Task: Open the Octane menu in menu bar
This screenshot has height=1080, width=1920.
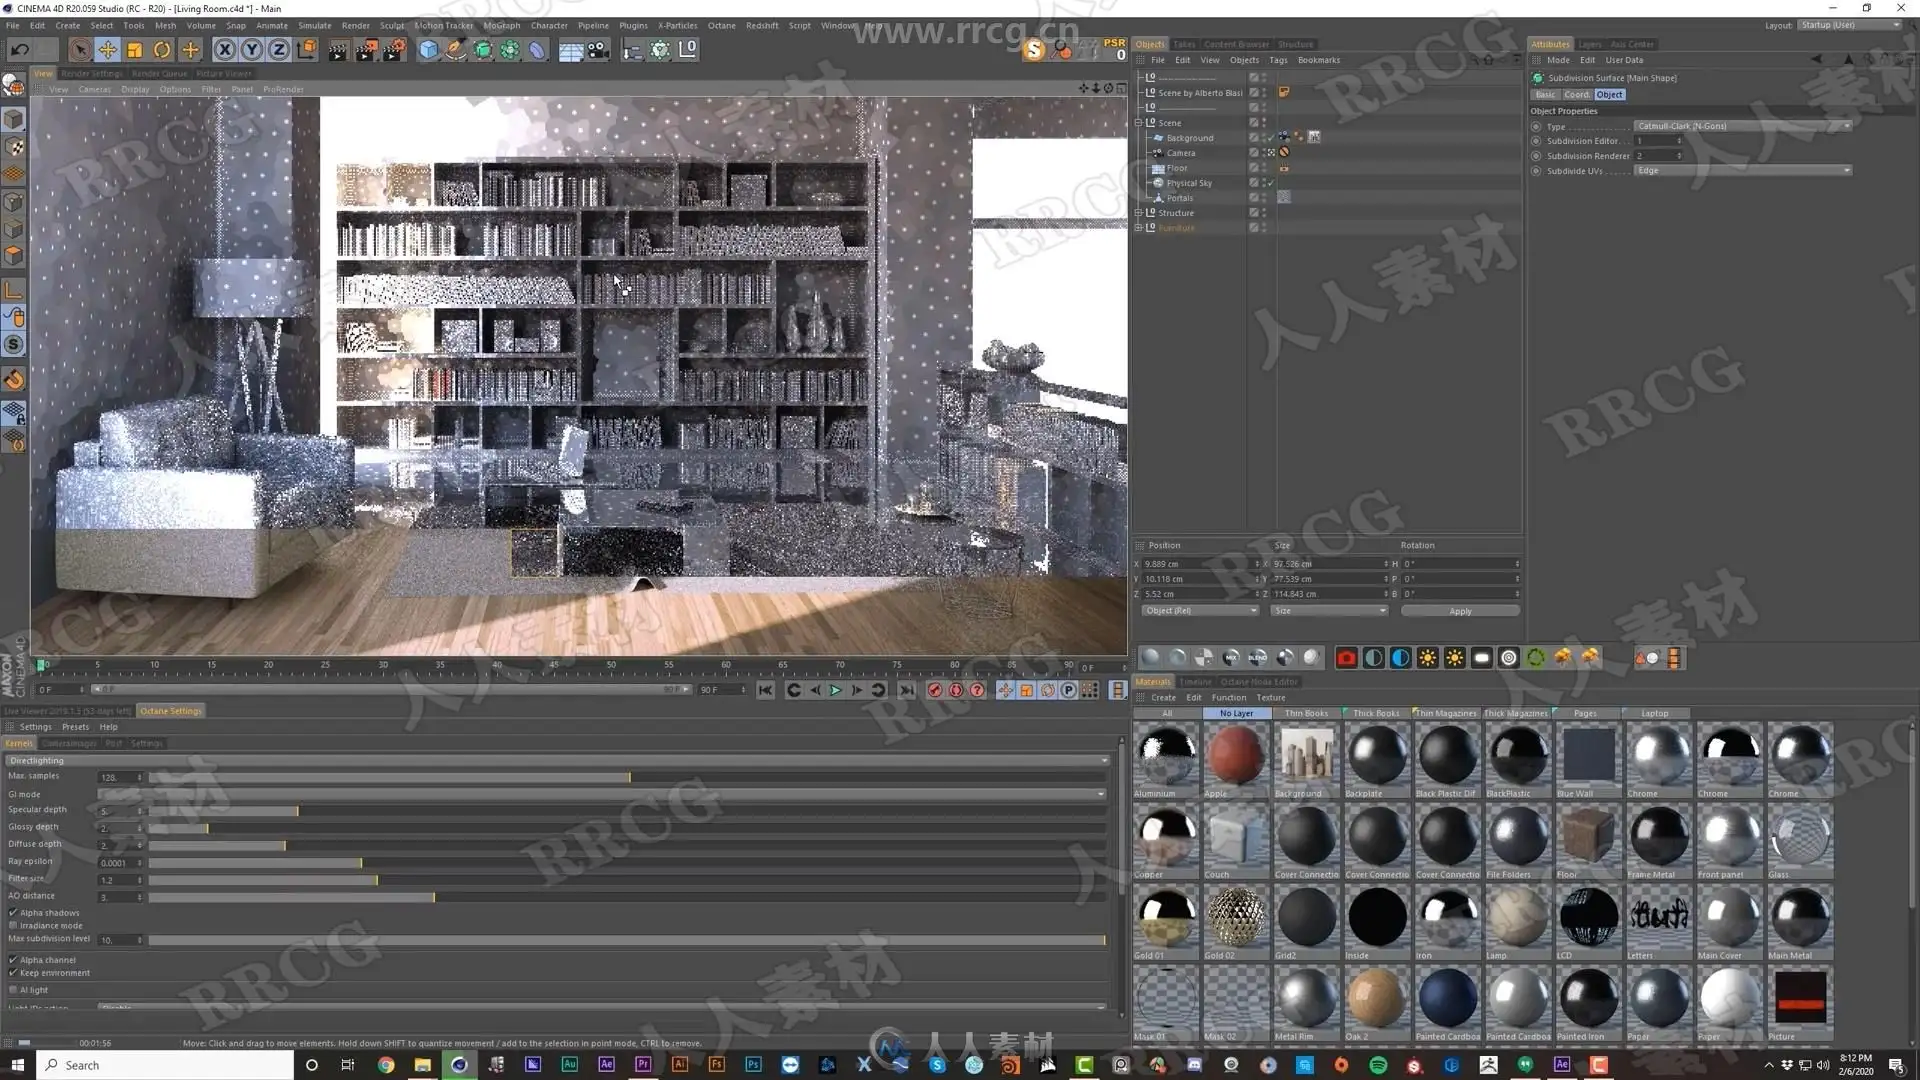Action: point(720,25)
